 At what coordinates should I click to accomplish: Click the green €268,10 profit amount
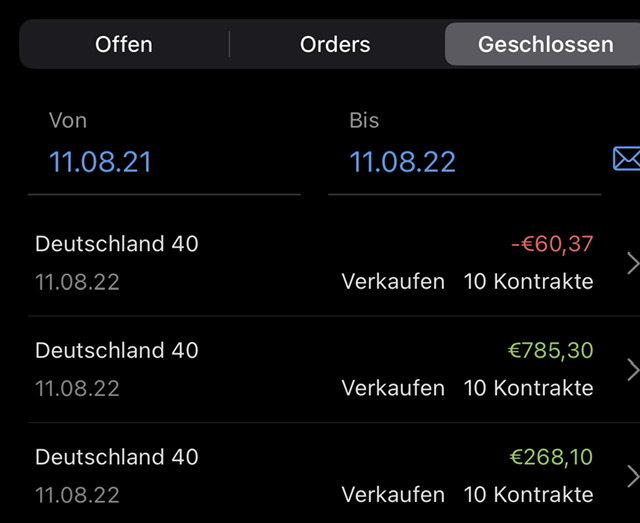pos(551,457)
